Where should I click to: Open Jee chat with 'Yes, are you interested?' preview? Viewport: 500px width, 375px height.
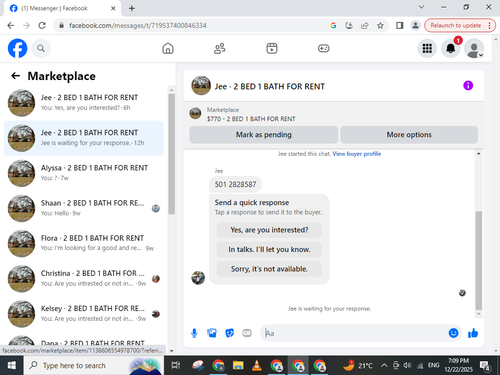click(x=84, y=103)
